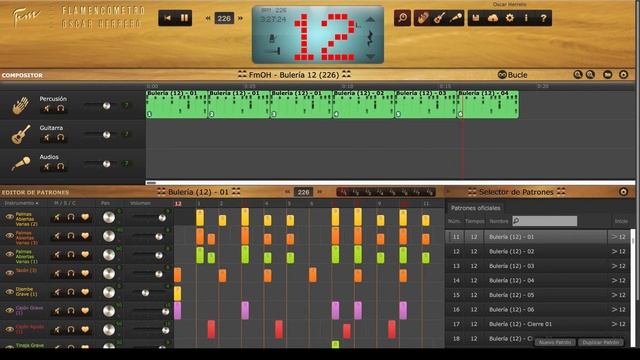Open the Instrumento column dropdown

22,203
